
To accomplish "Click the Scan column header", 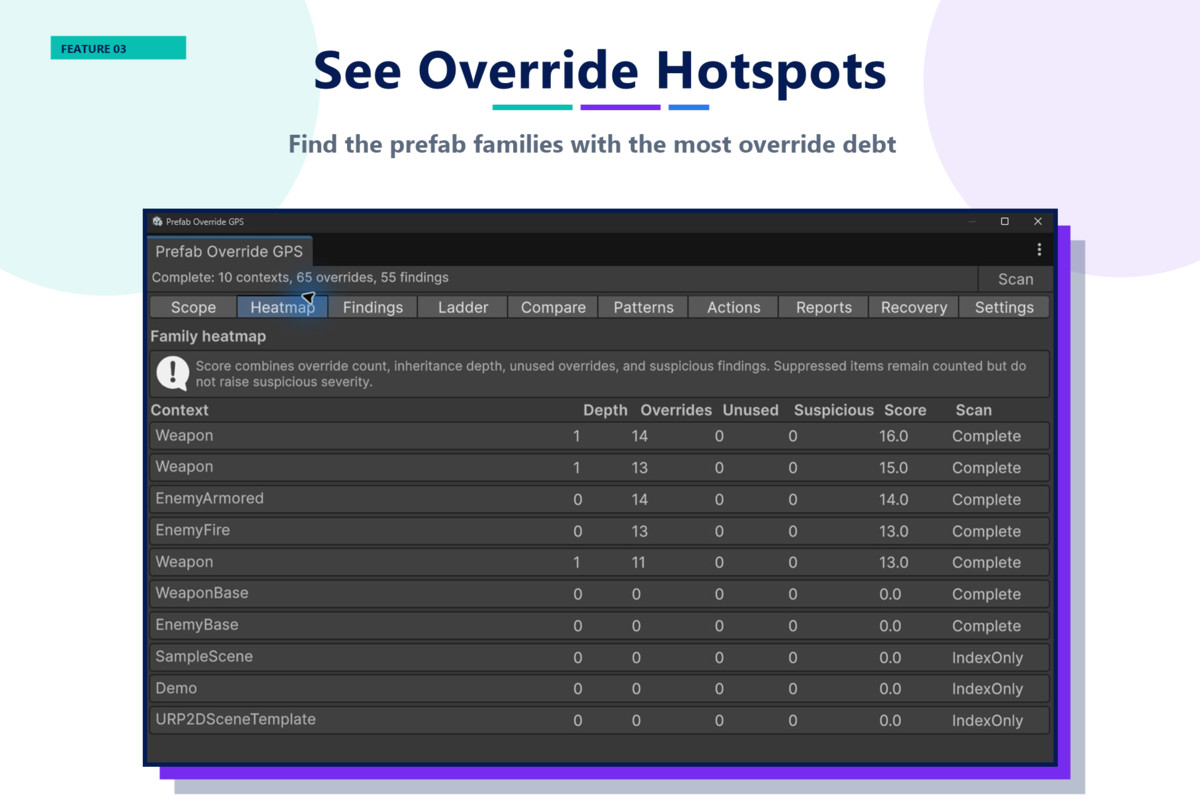I will pos(973,410).
